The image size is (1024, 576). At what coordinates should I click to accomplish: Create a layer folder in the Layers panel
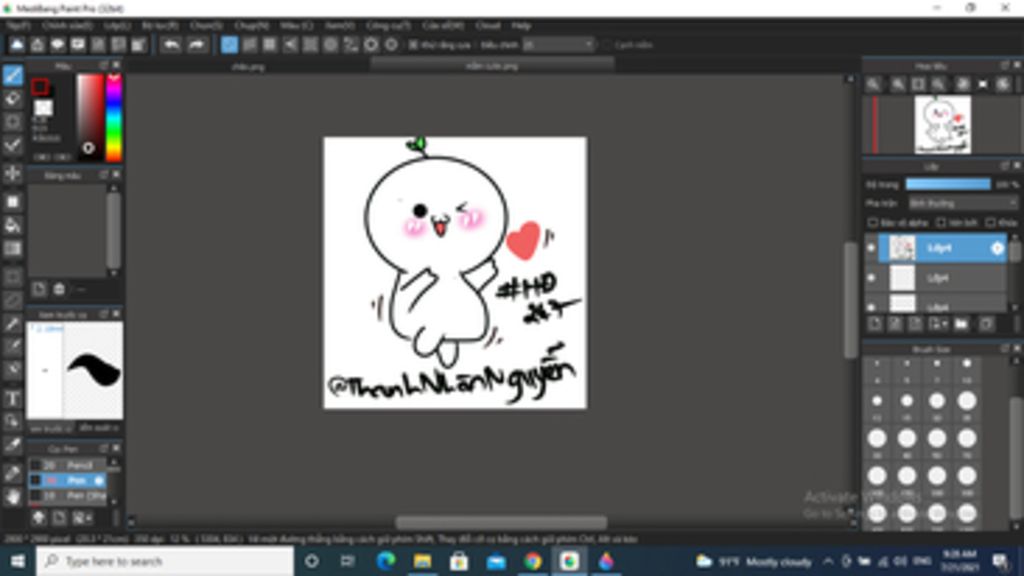pyautogui.click(x=961, y=324)
